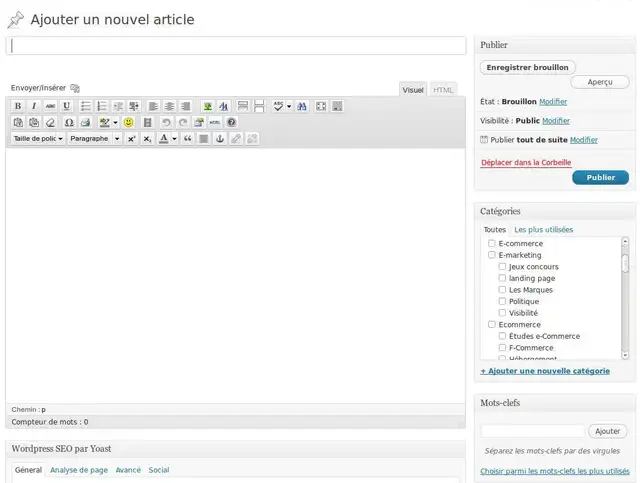Click the Envoyer/Insérer media icon
Screen dimensions: 640x483
pos(75,88)
